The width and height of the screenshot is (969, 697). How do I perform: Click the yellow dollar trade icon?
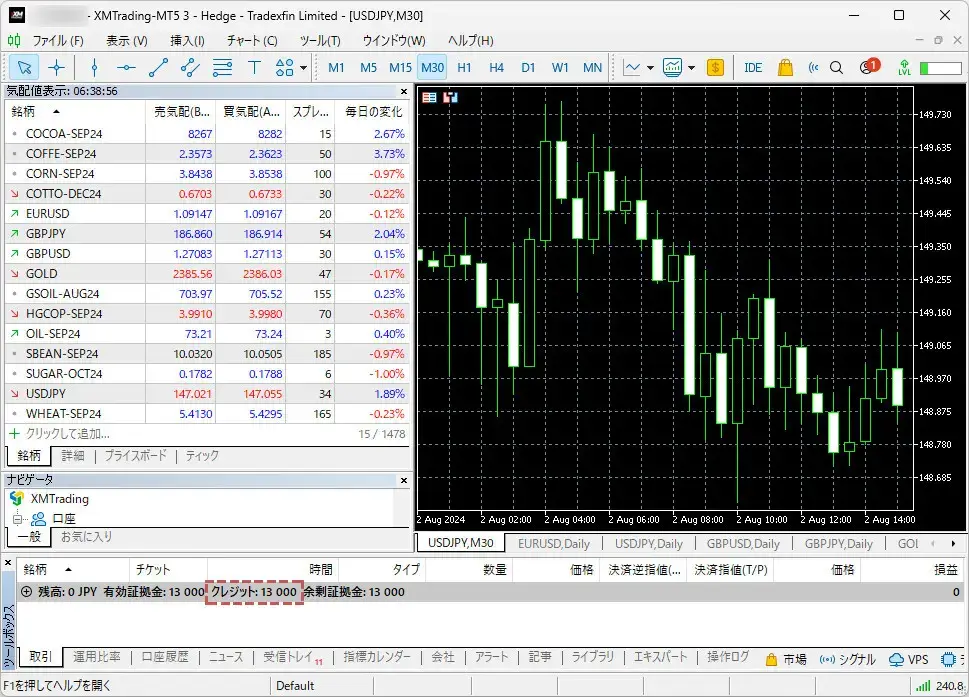click(x=715, y=67)
